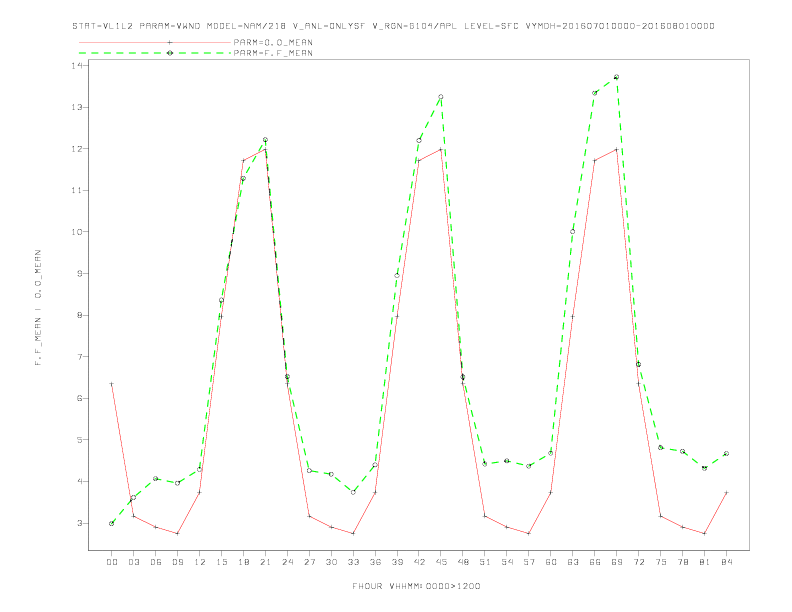Click green forecast peak marker at hour 45
Screen dimensions: 792x612
click(441, 97)
